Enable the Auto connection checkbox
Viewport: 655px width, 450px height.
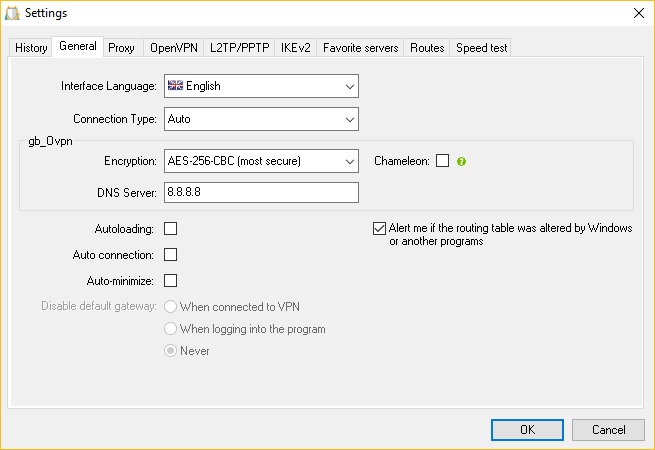pyautogui.click(x=170, y=254)
